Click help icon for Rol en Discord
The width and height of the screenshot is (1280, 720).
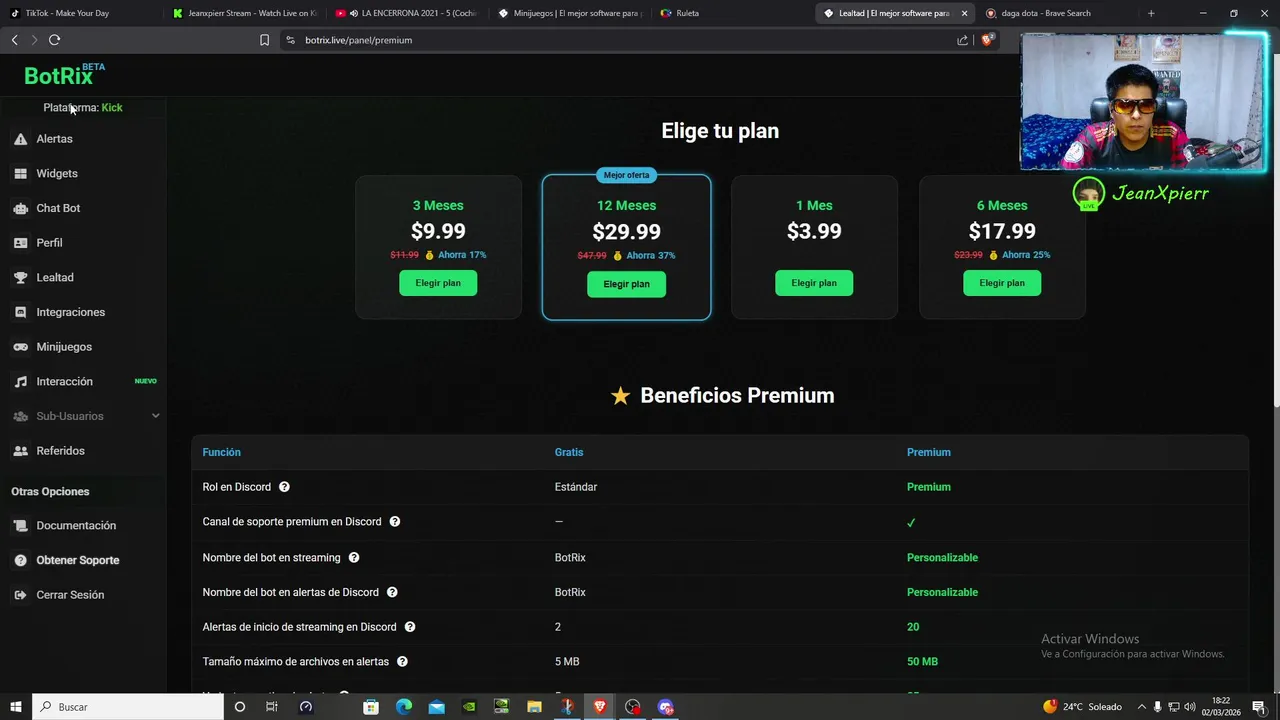(284, 487)
